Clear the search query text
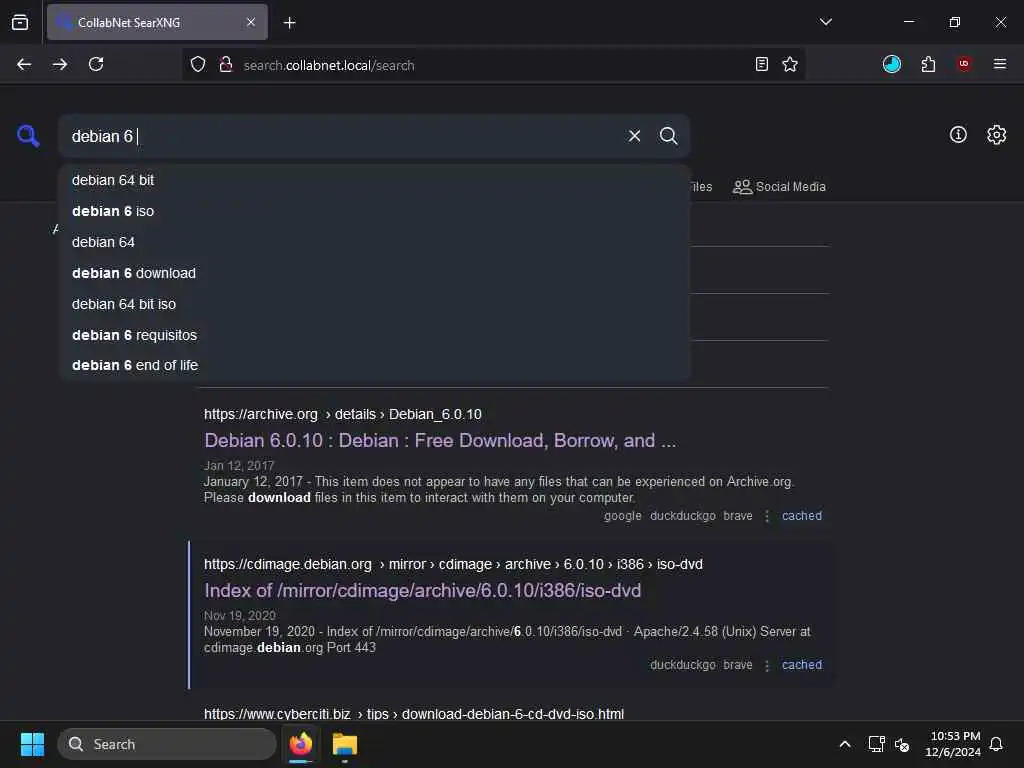The width and height of the screenshot is (1024, 768). point(634,136)
